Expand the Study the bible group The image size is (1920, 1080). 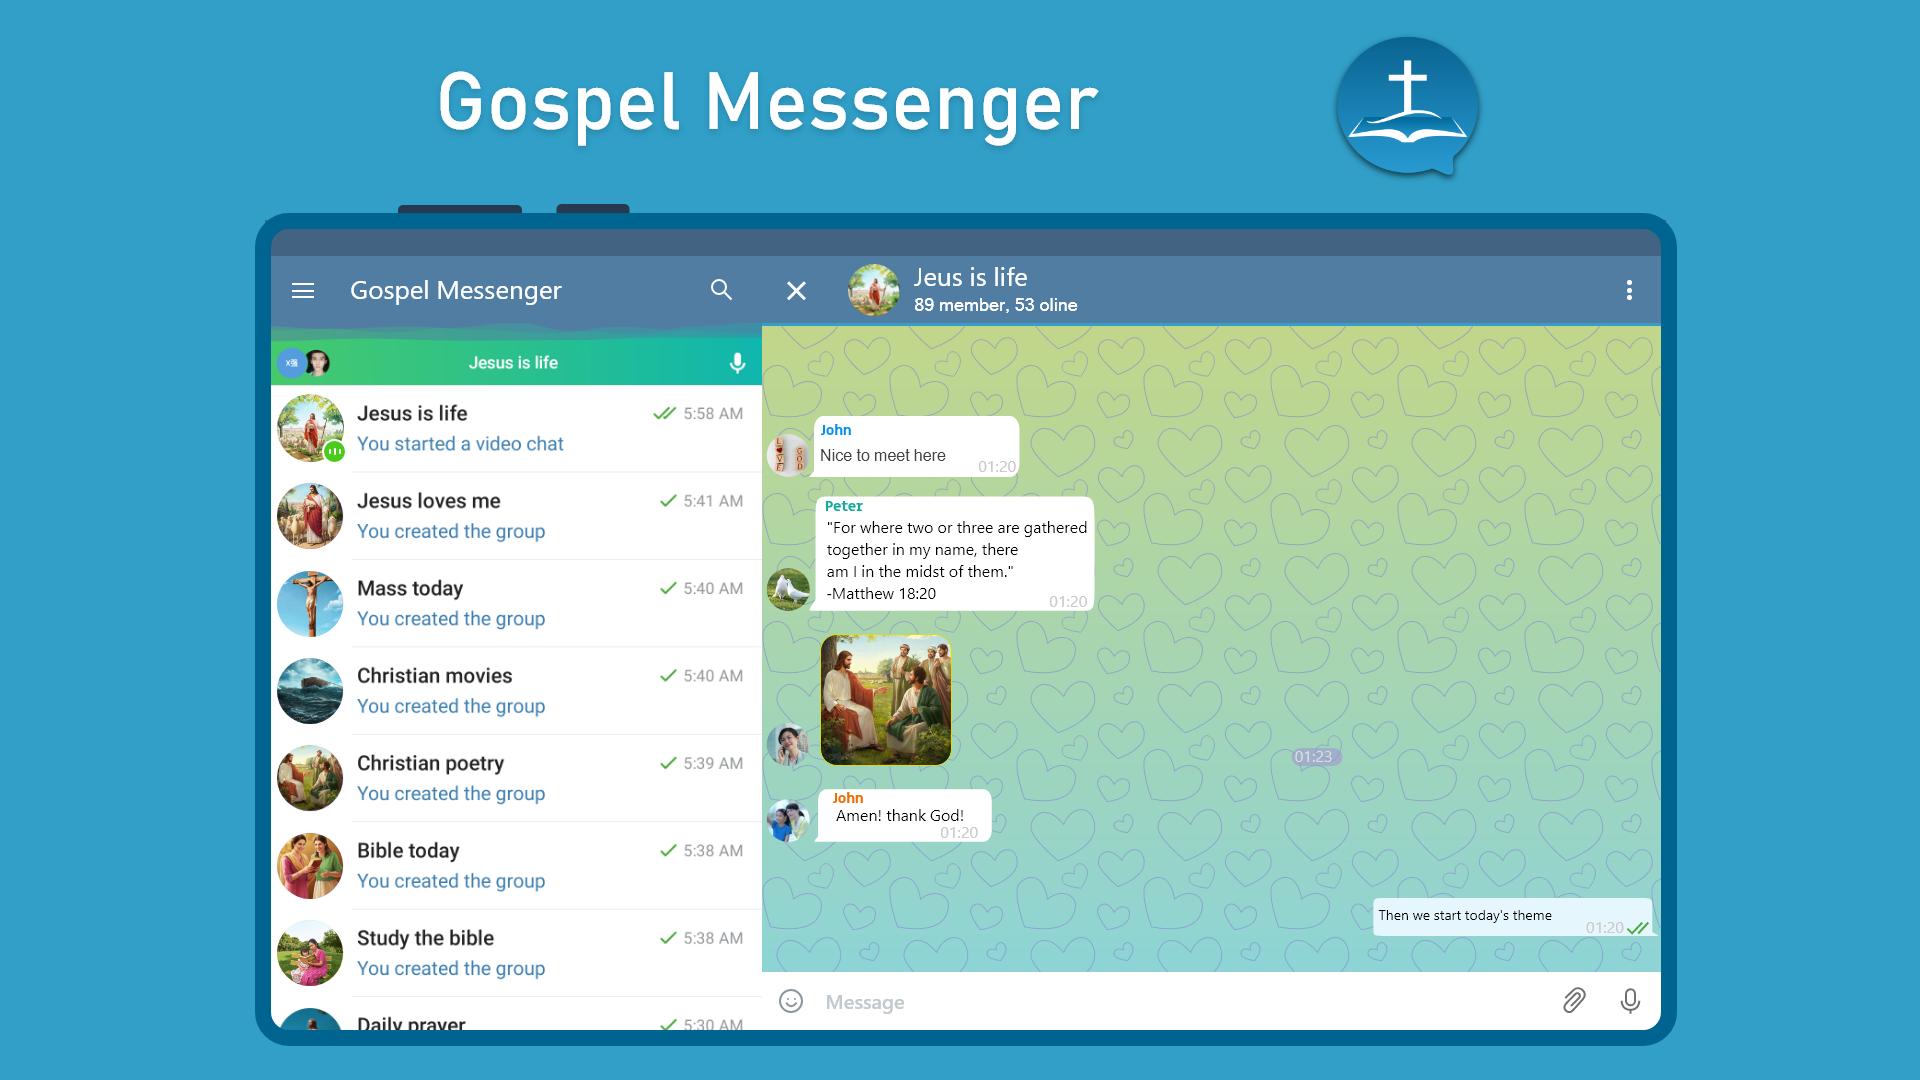514,952
